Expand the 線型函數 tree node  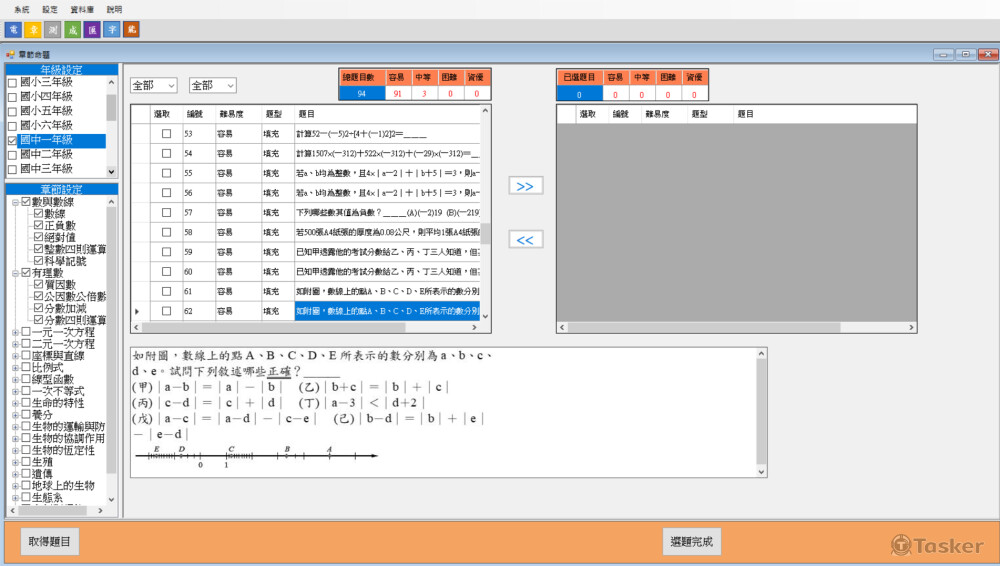[x=15, y=379]
